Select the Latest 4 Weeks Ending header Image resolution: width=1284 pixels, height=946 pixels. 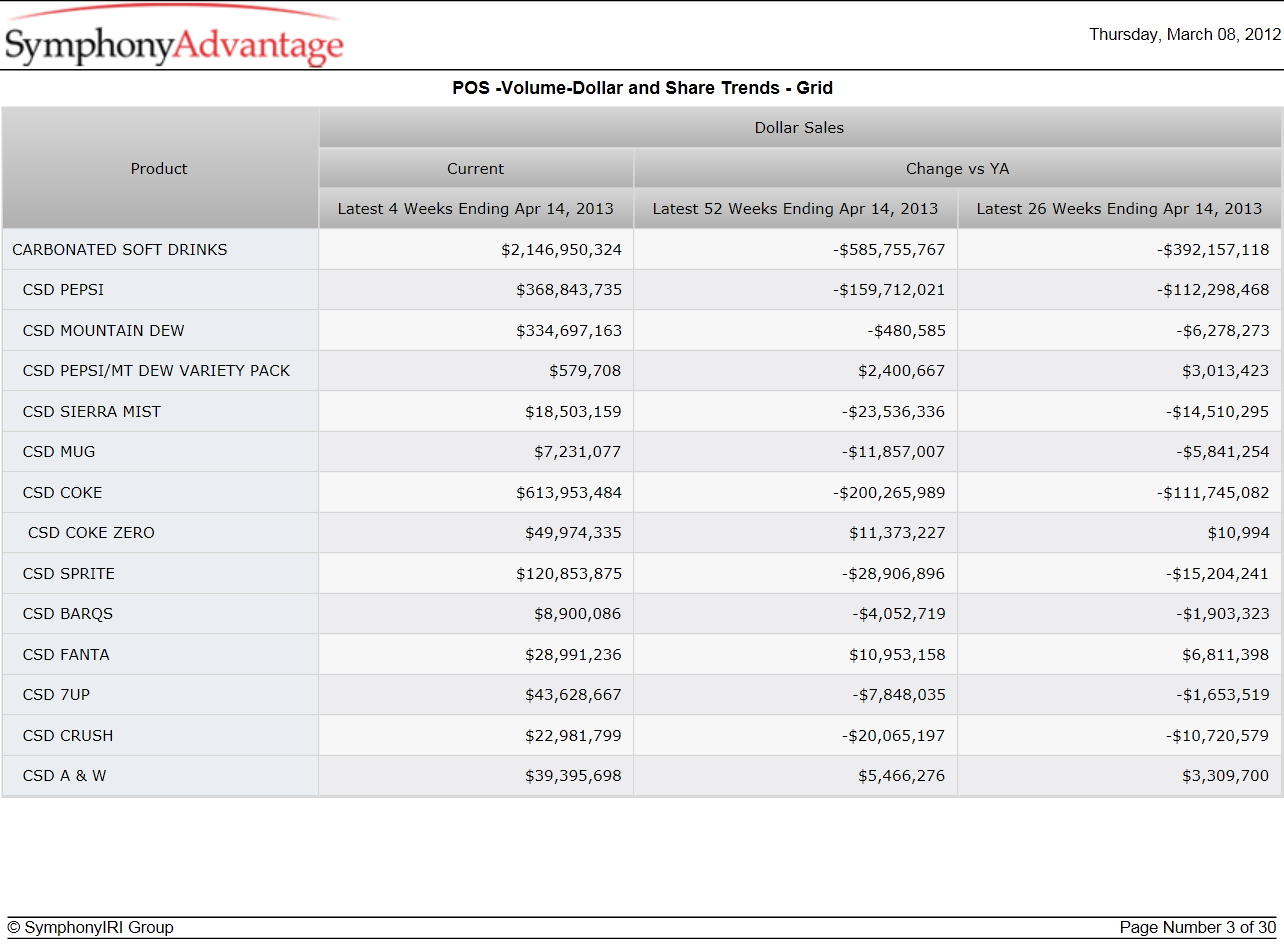tap(476, 209)
